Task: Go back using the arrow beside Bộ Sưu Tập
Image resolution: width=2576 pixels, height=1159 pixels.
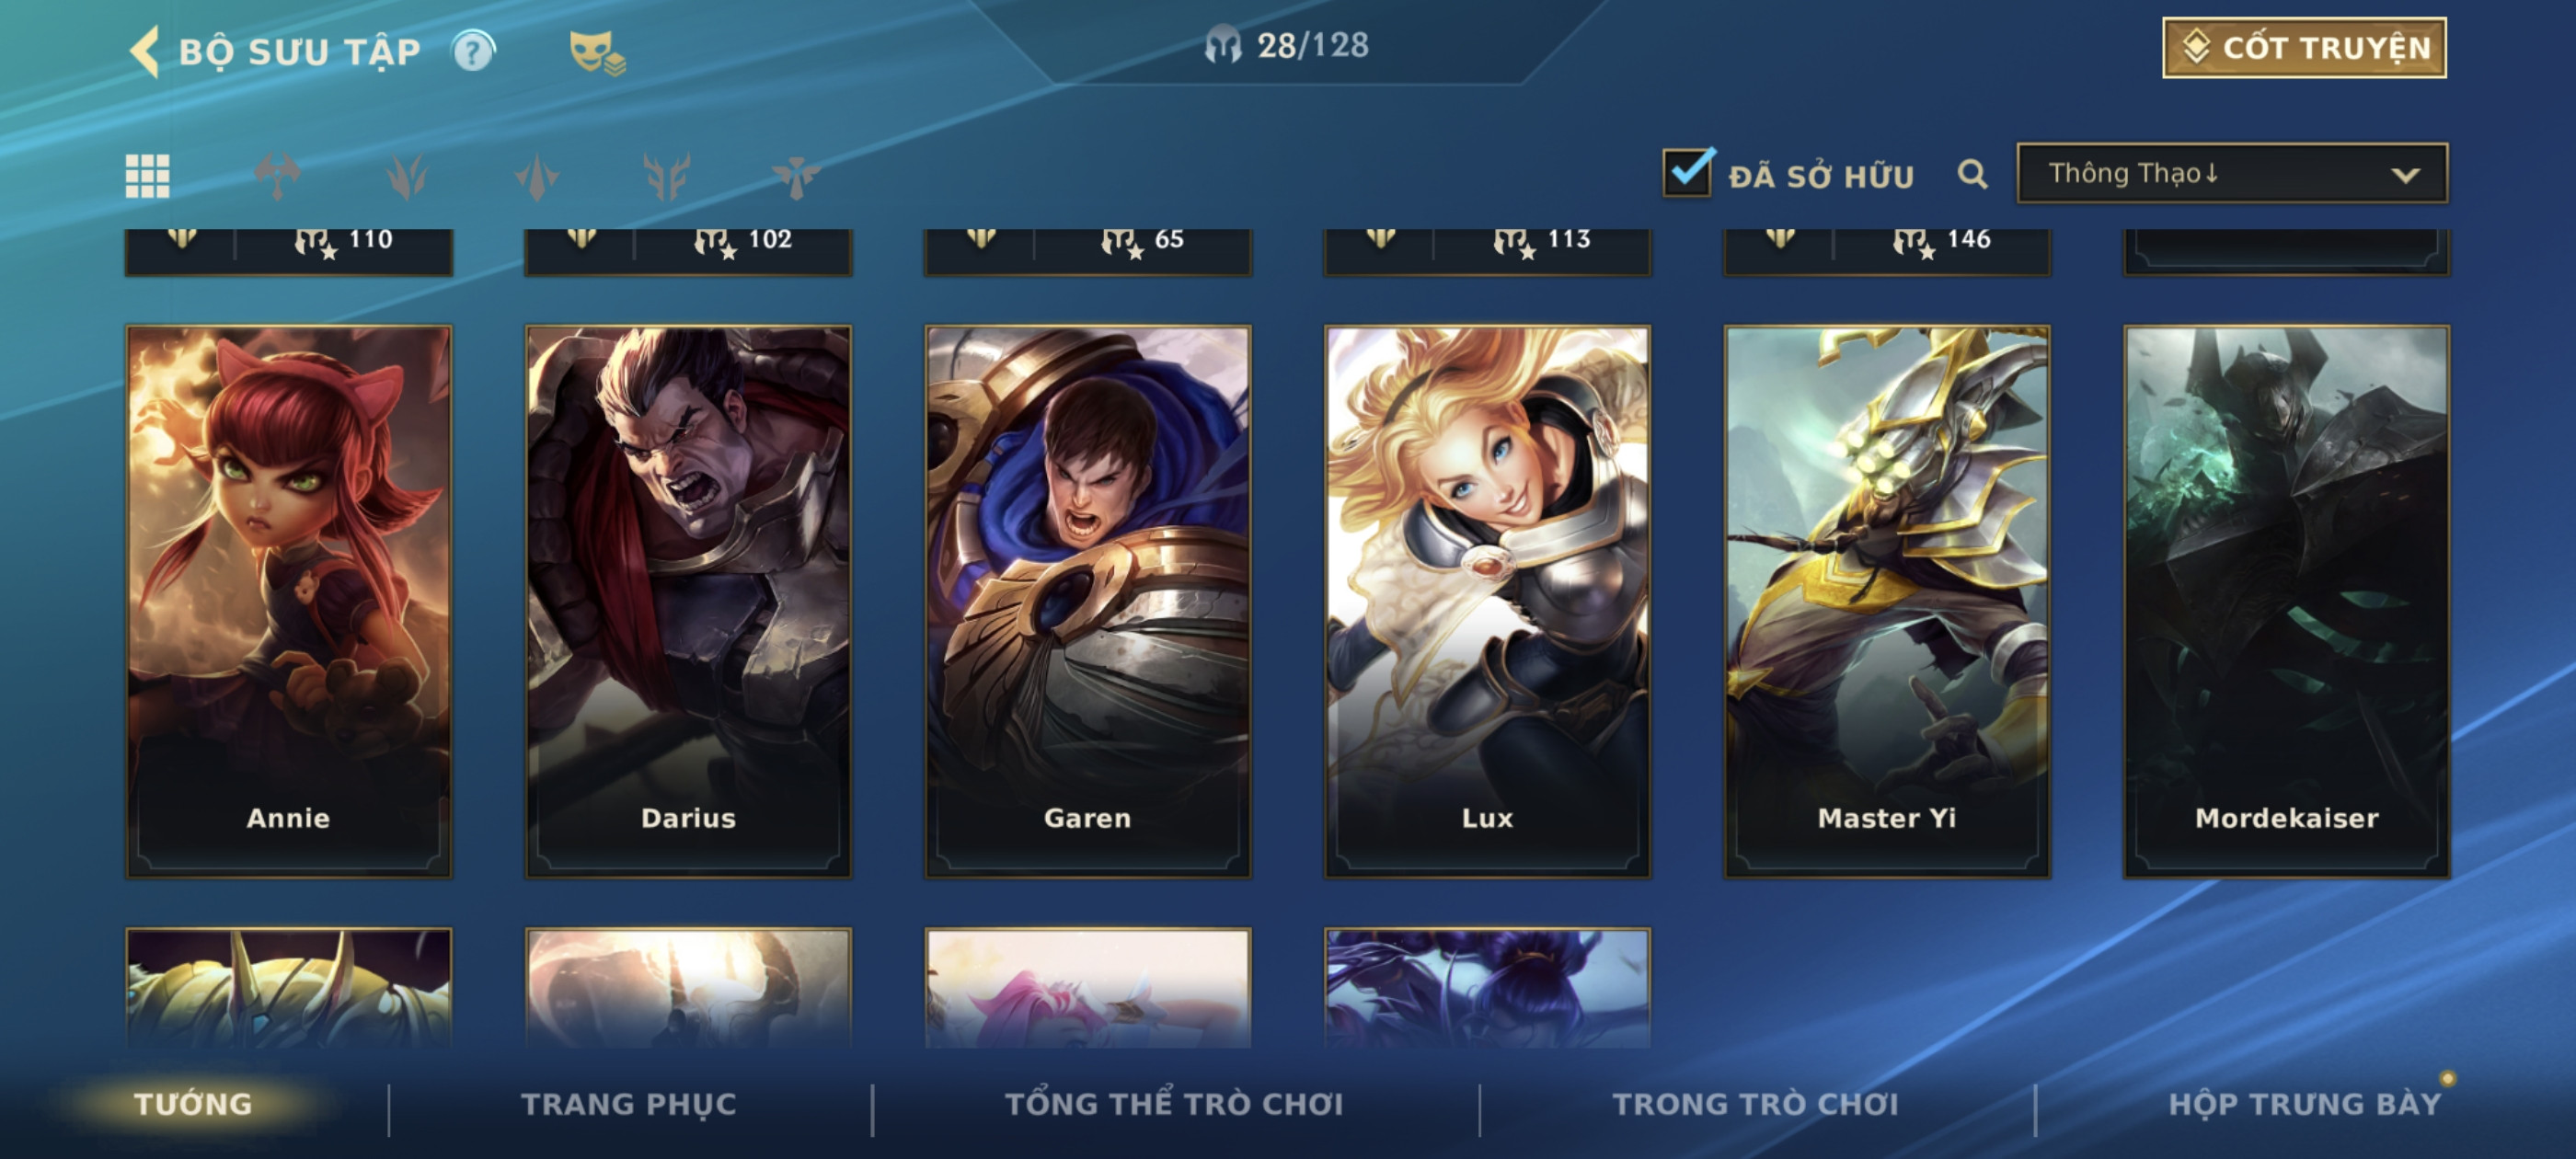Action: (145, 51)
